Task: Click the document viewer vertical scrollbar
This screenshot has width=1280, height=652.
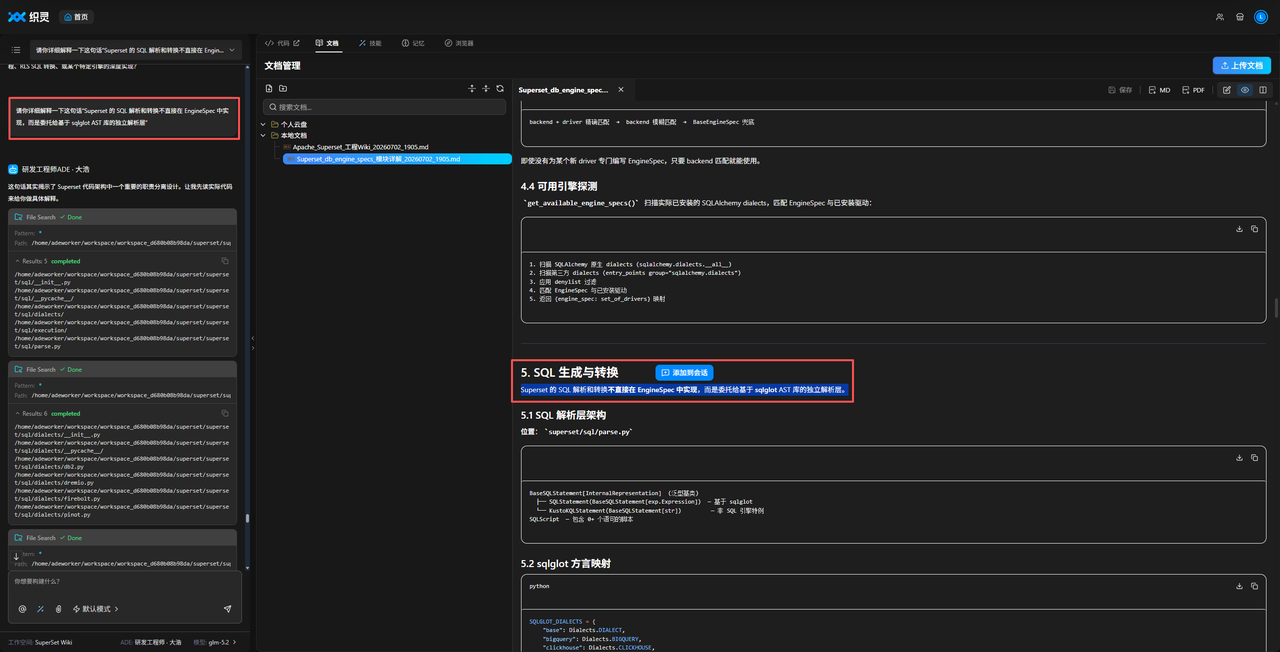Action: tap(1275, 308)
